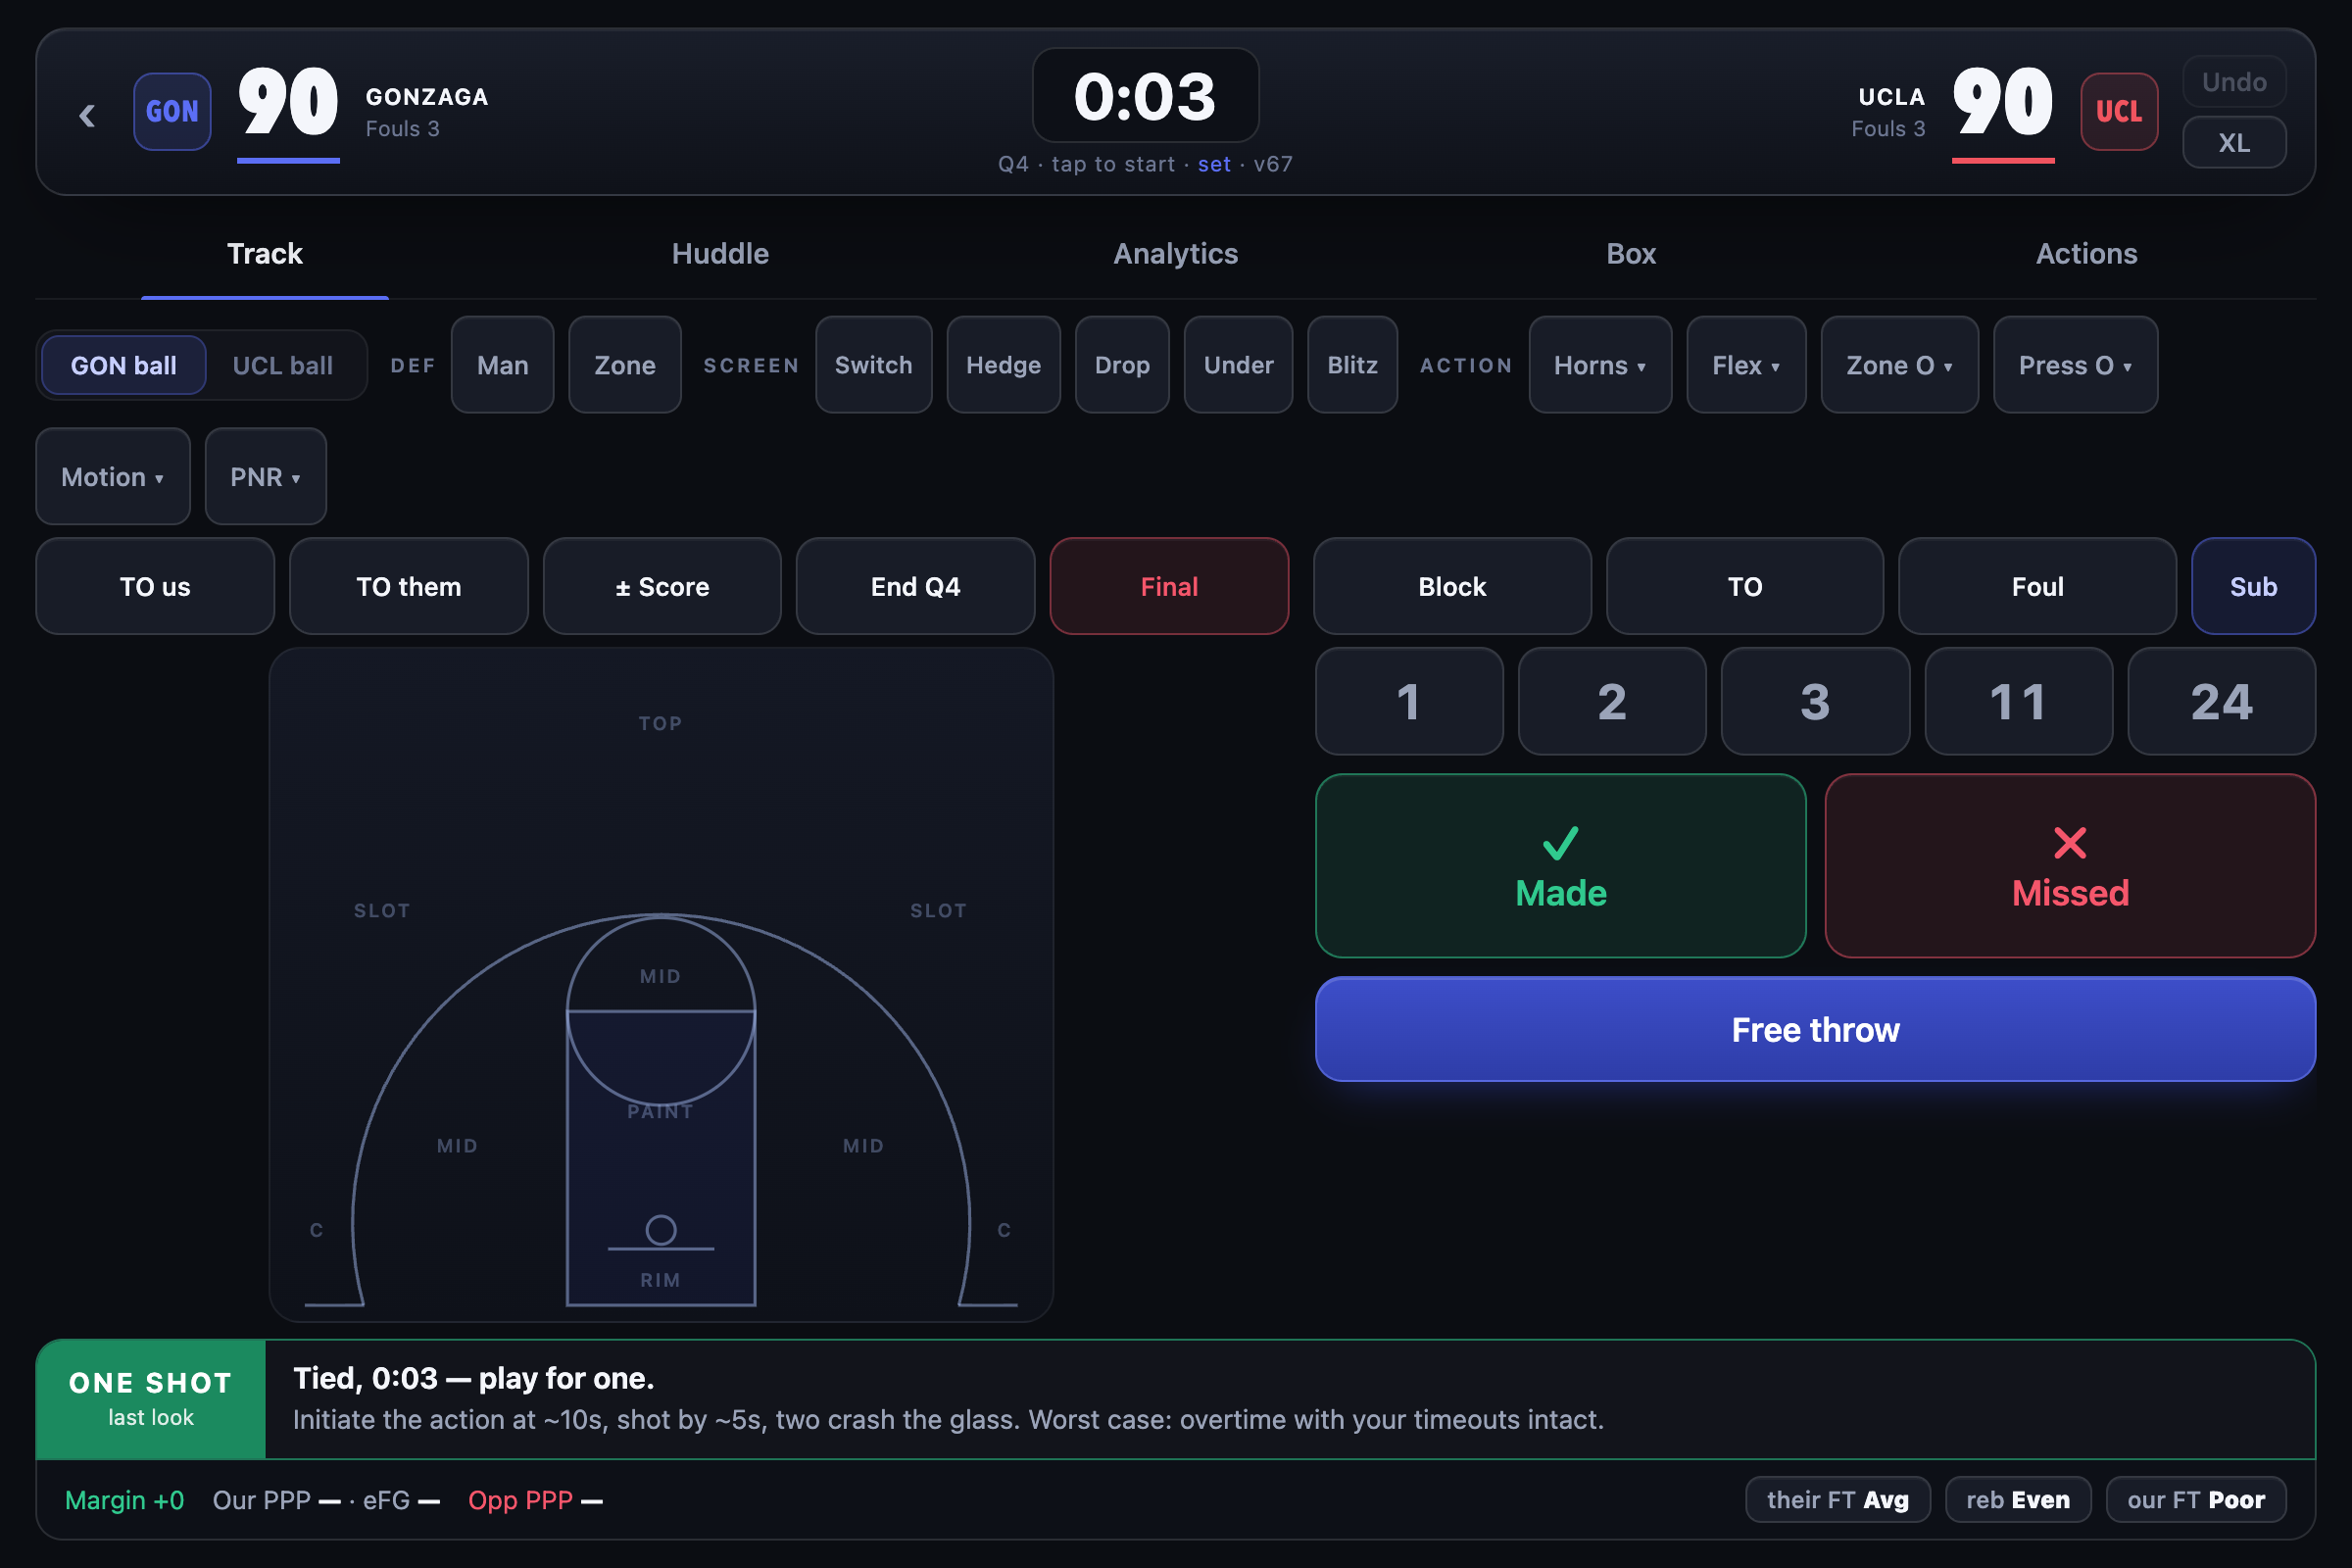Viewport: 2352px width, 1568px height.
Task: Click the 'their FT Avg' chip
Action: tap(1838, 1500)
